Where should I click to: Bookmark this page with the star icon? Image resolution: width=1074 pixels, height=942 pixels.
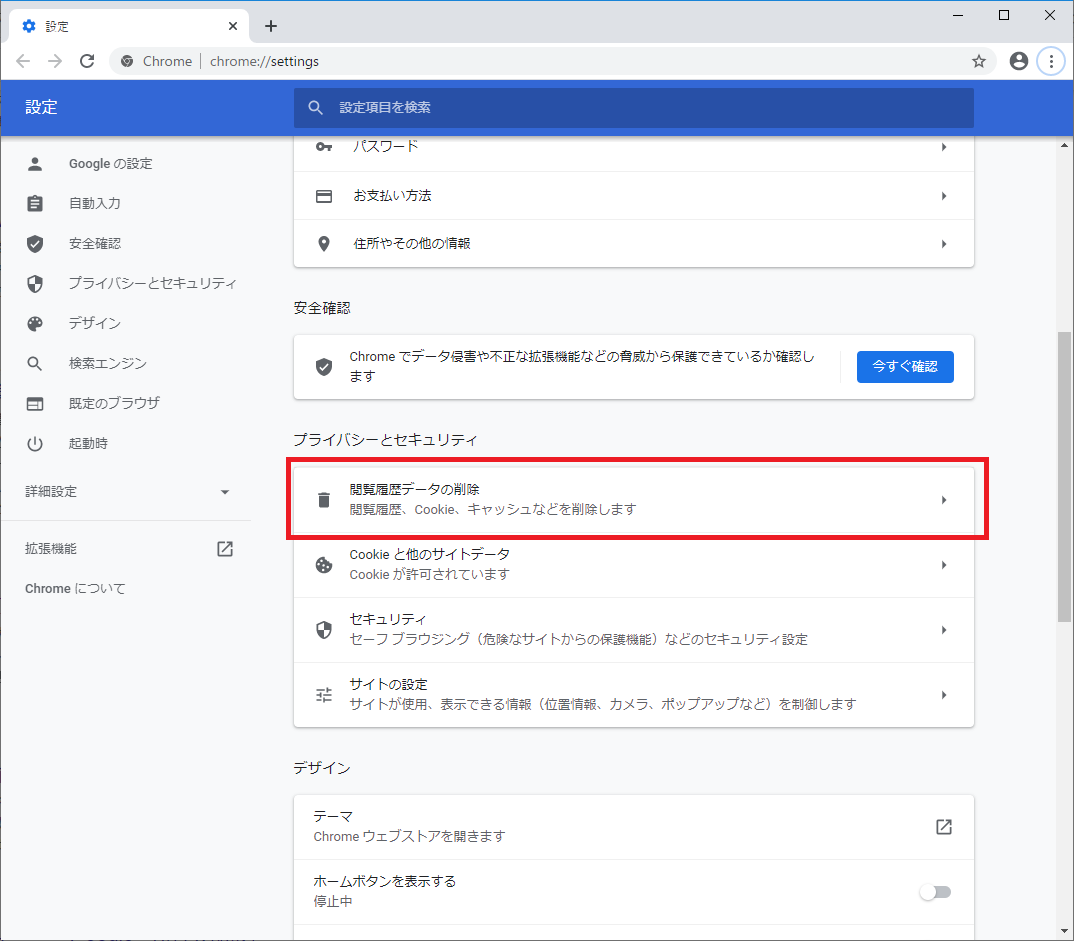point(978,61)
